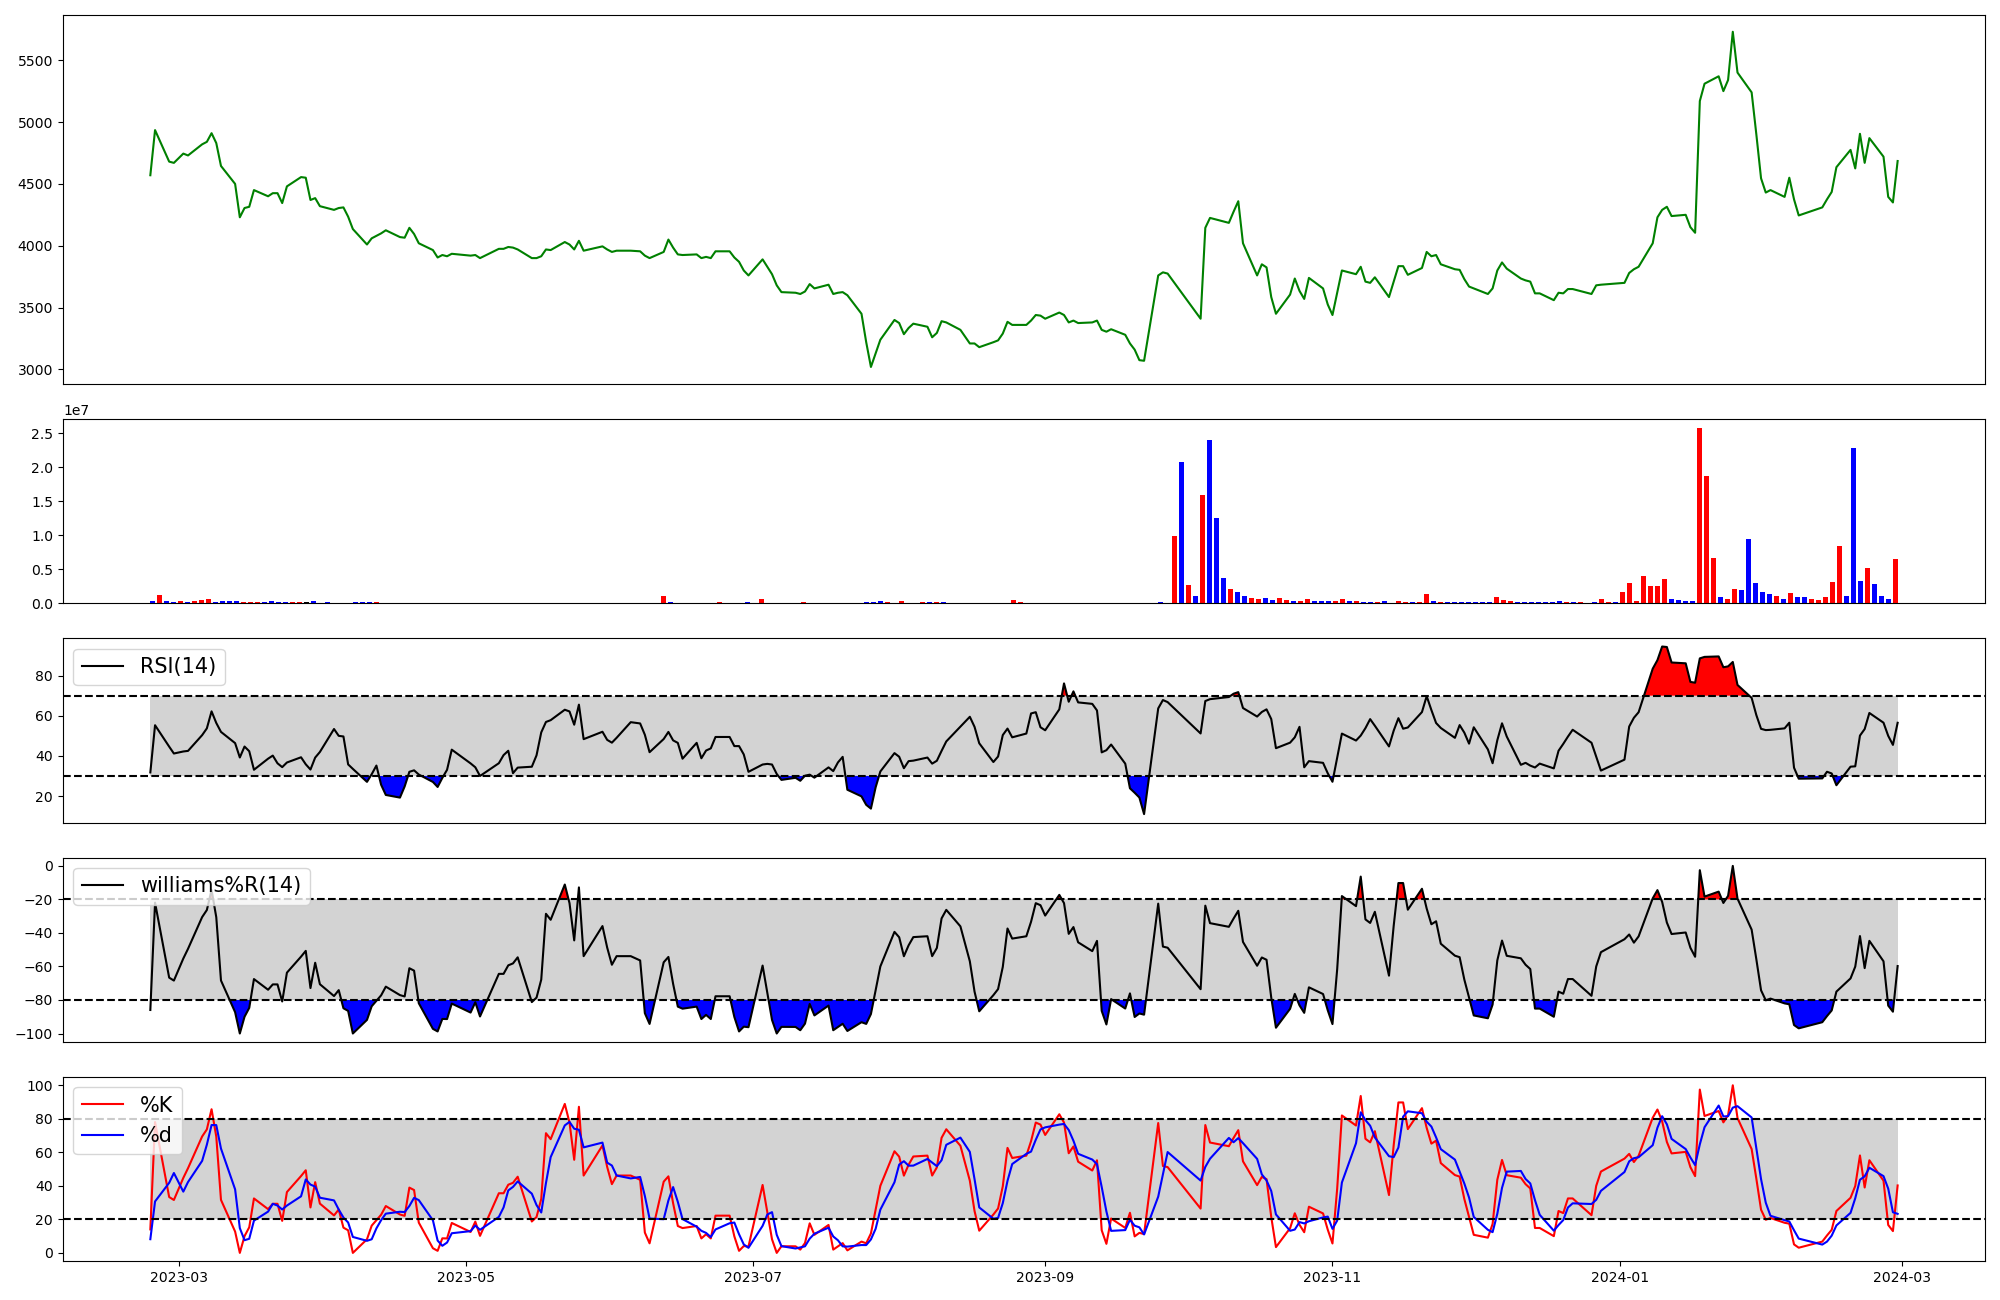Click the 2024-01 x-axis date label
2000x1300 pixels.
coord(1619,1277)
